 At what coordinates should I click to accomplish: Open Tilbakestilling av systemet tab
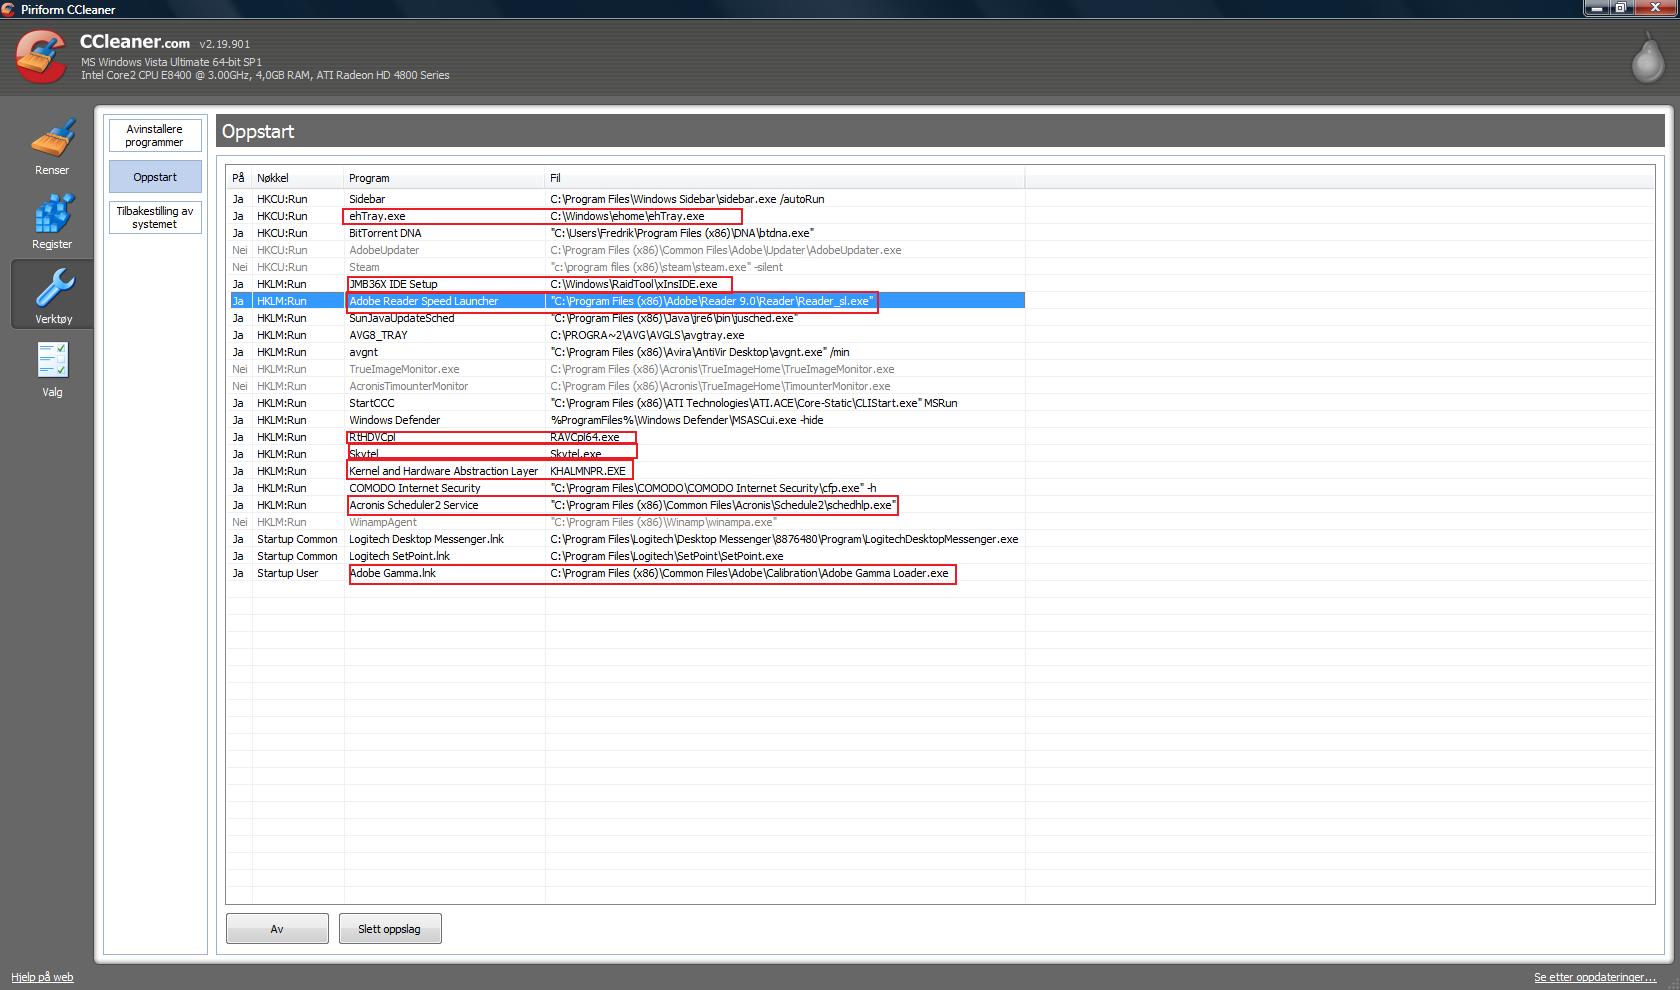[155, 218]
